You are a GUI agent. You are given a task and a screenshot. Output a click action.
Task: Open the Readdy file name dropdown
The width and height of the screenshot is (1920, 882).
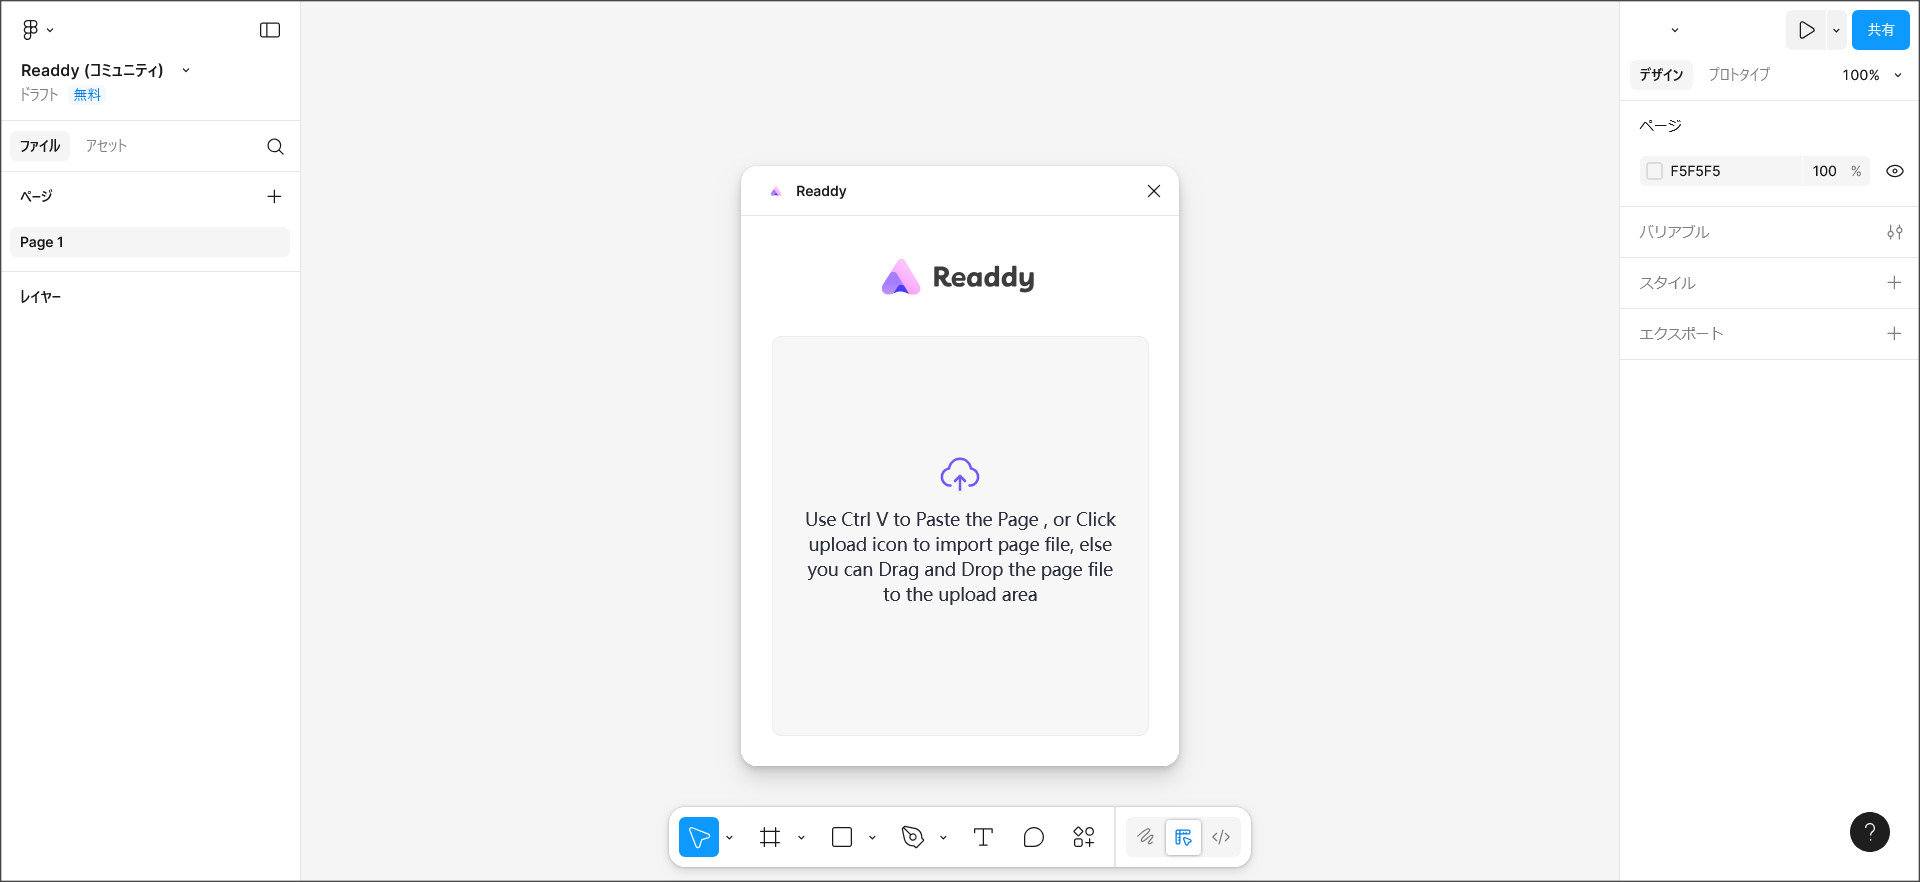(186, 70)
